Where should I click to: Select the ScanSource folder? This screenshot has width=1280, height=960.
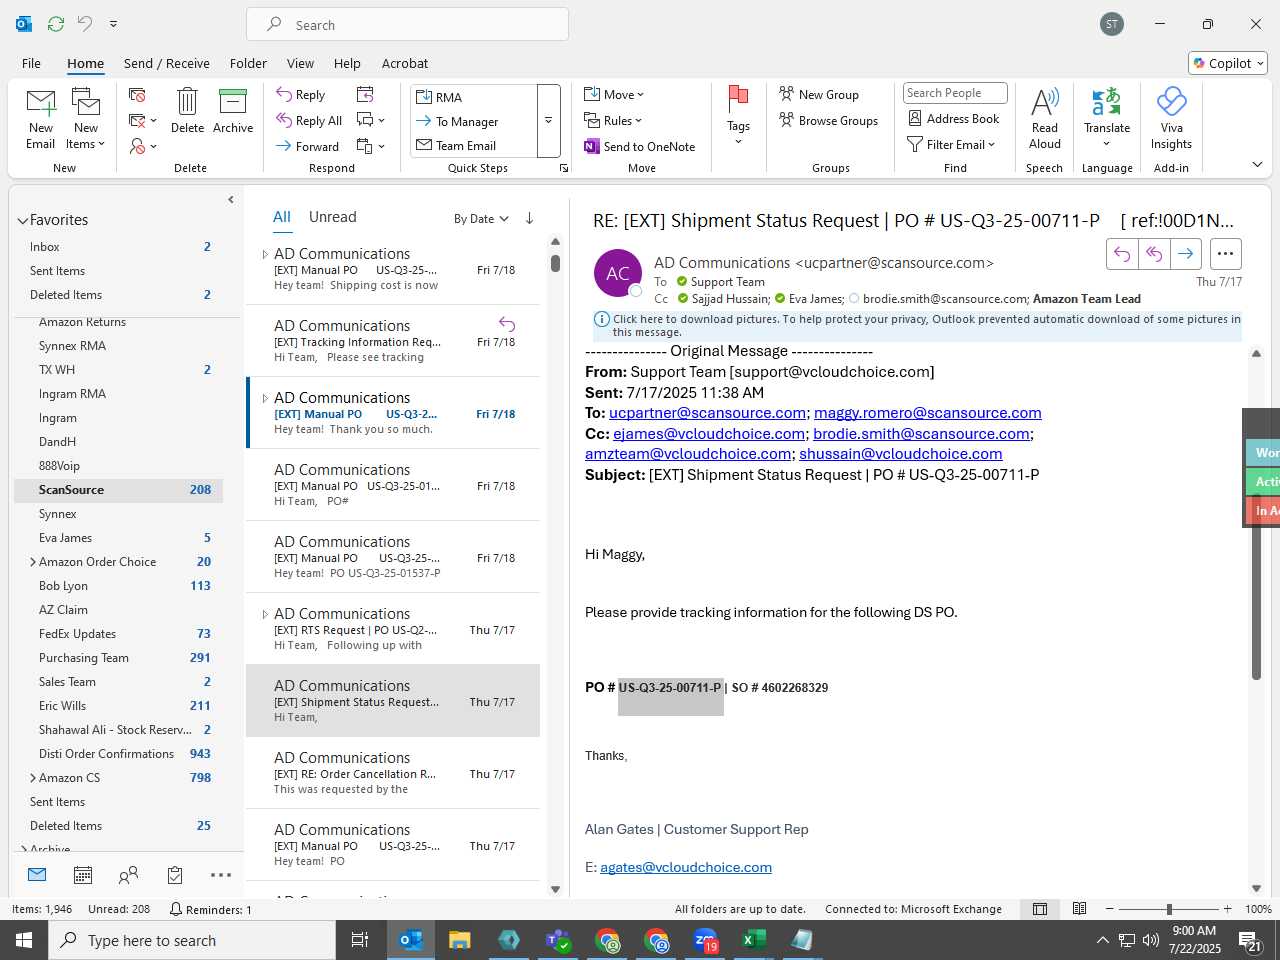click(118, 490)
